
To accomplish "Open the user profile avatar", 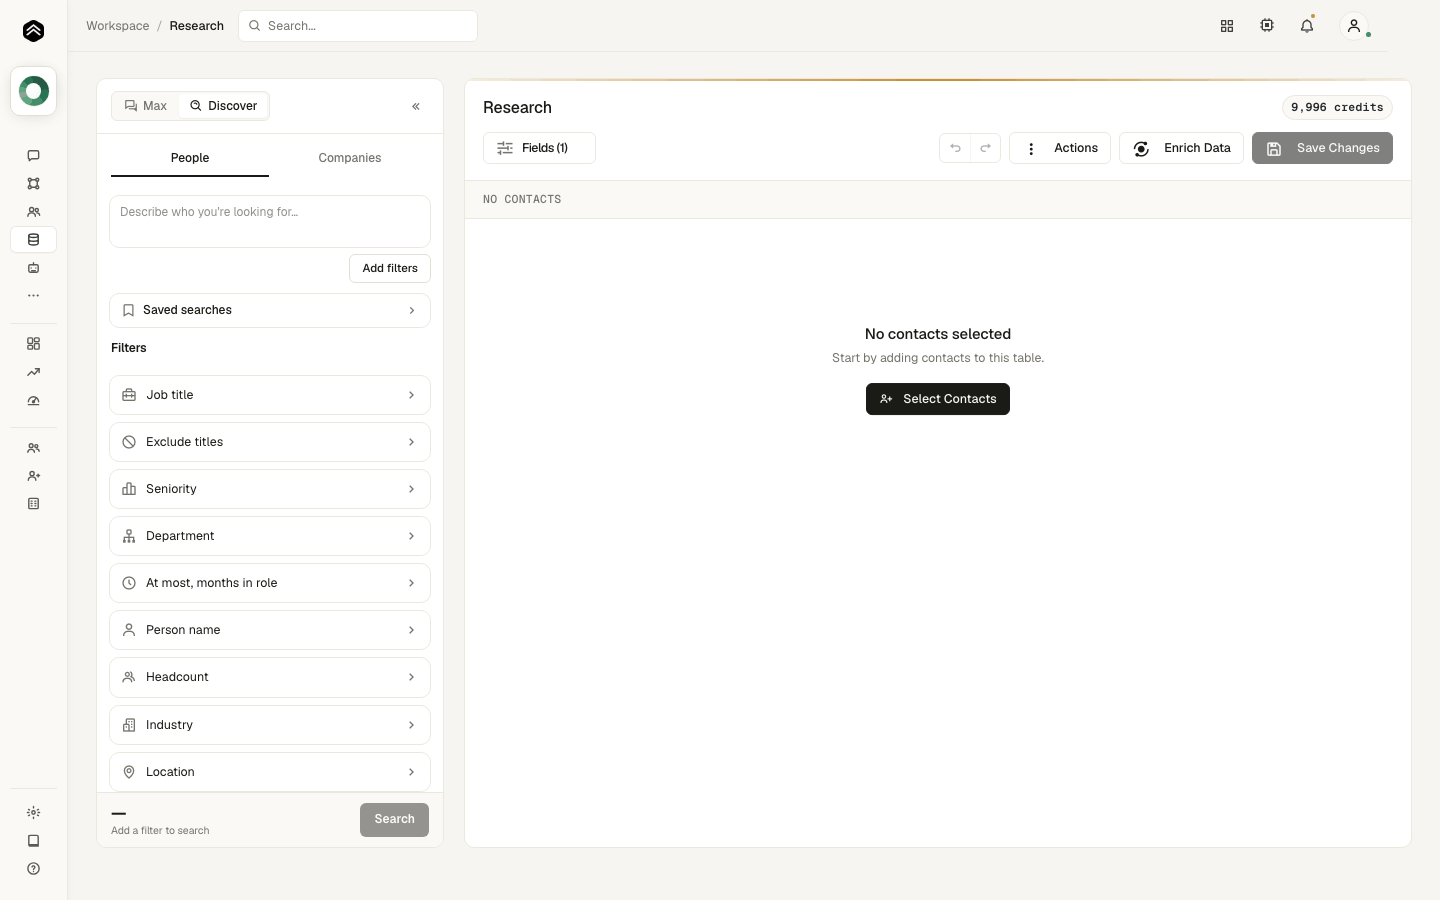I will tap(1354, 26).
